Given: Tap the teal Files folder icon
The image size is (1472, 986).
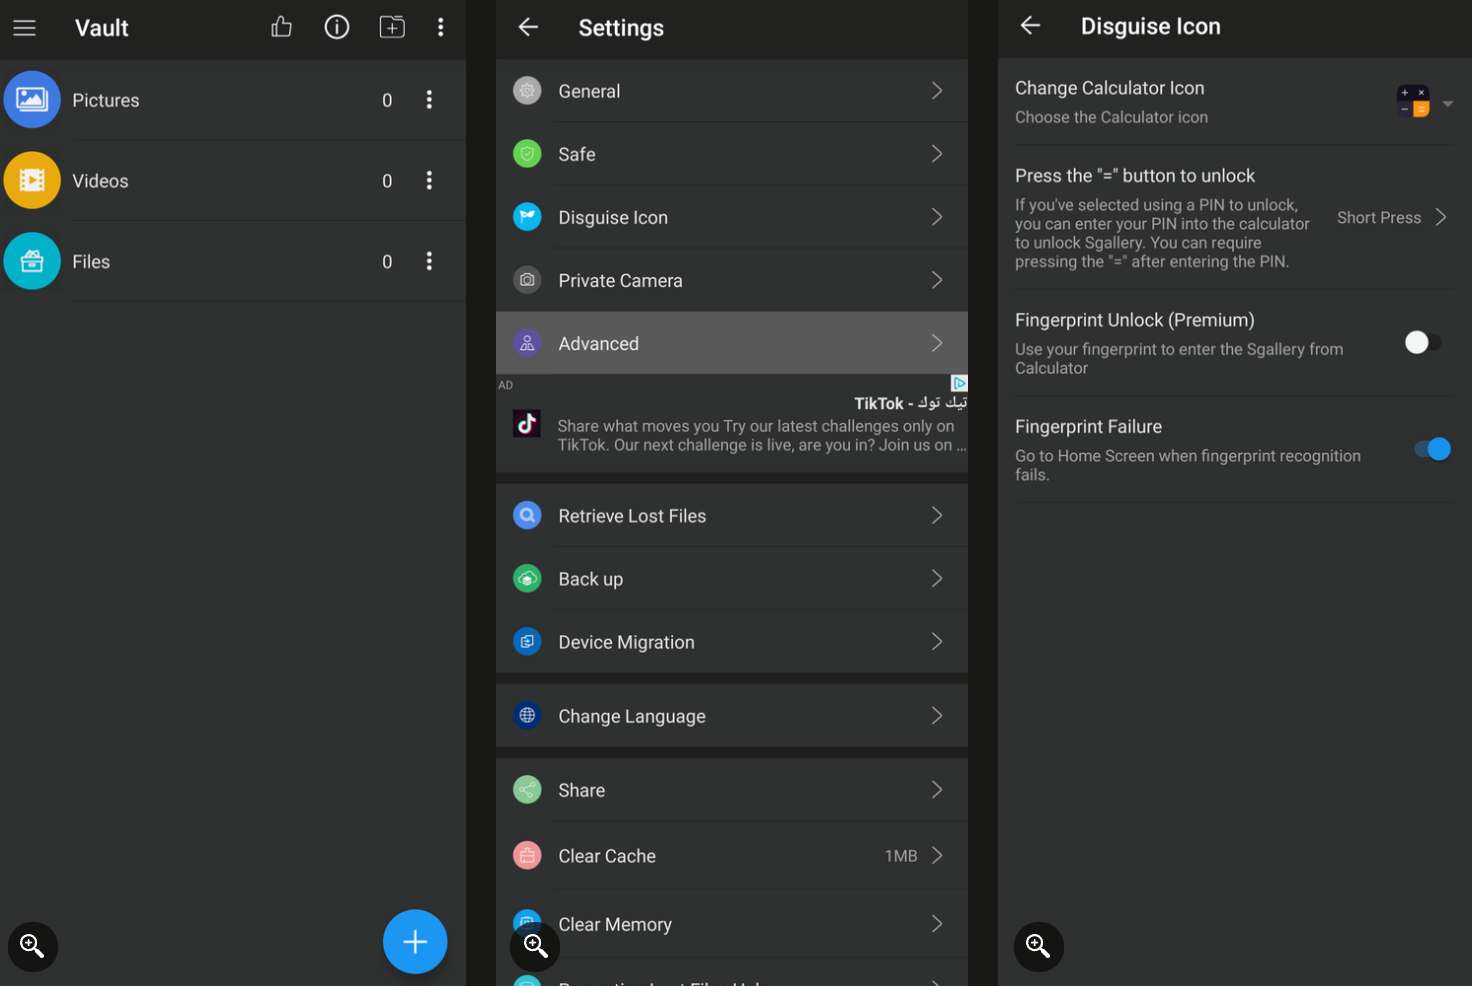Looking at the screenshot, I should click(32, 261).
